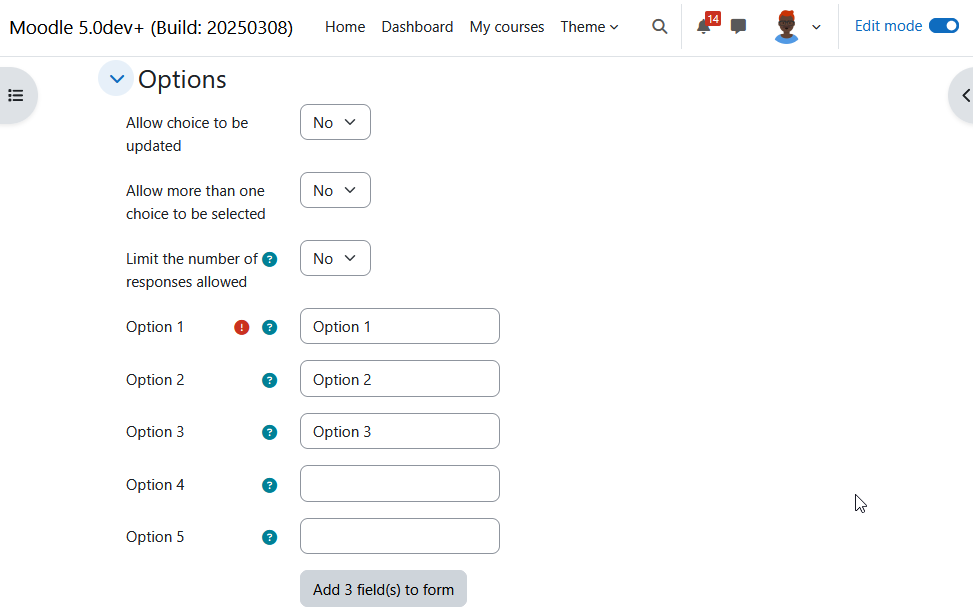The image size is (973, 614).
Task: Click the red required icon beside Option 1
Action: 241,327
